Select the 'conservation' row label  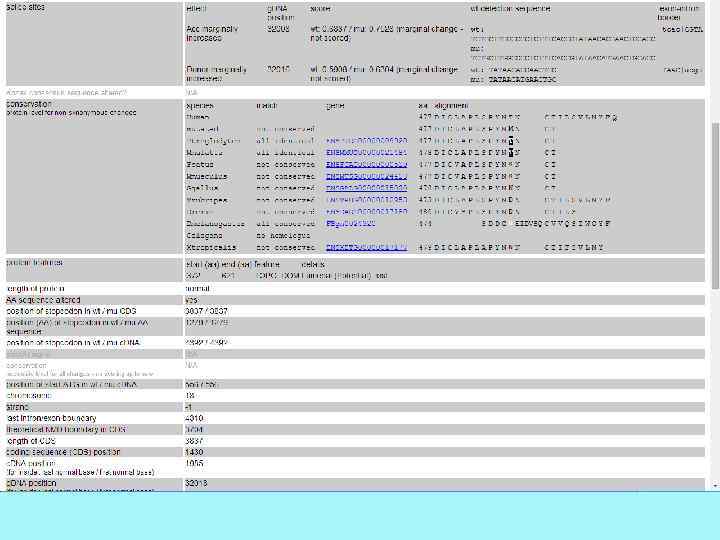tap(29, 104)
